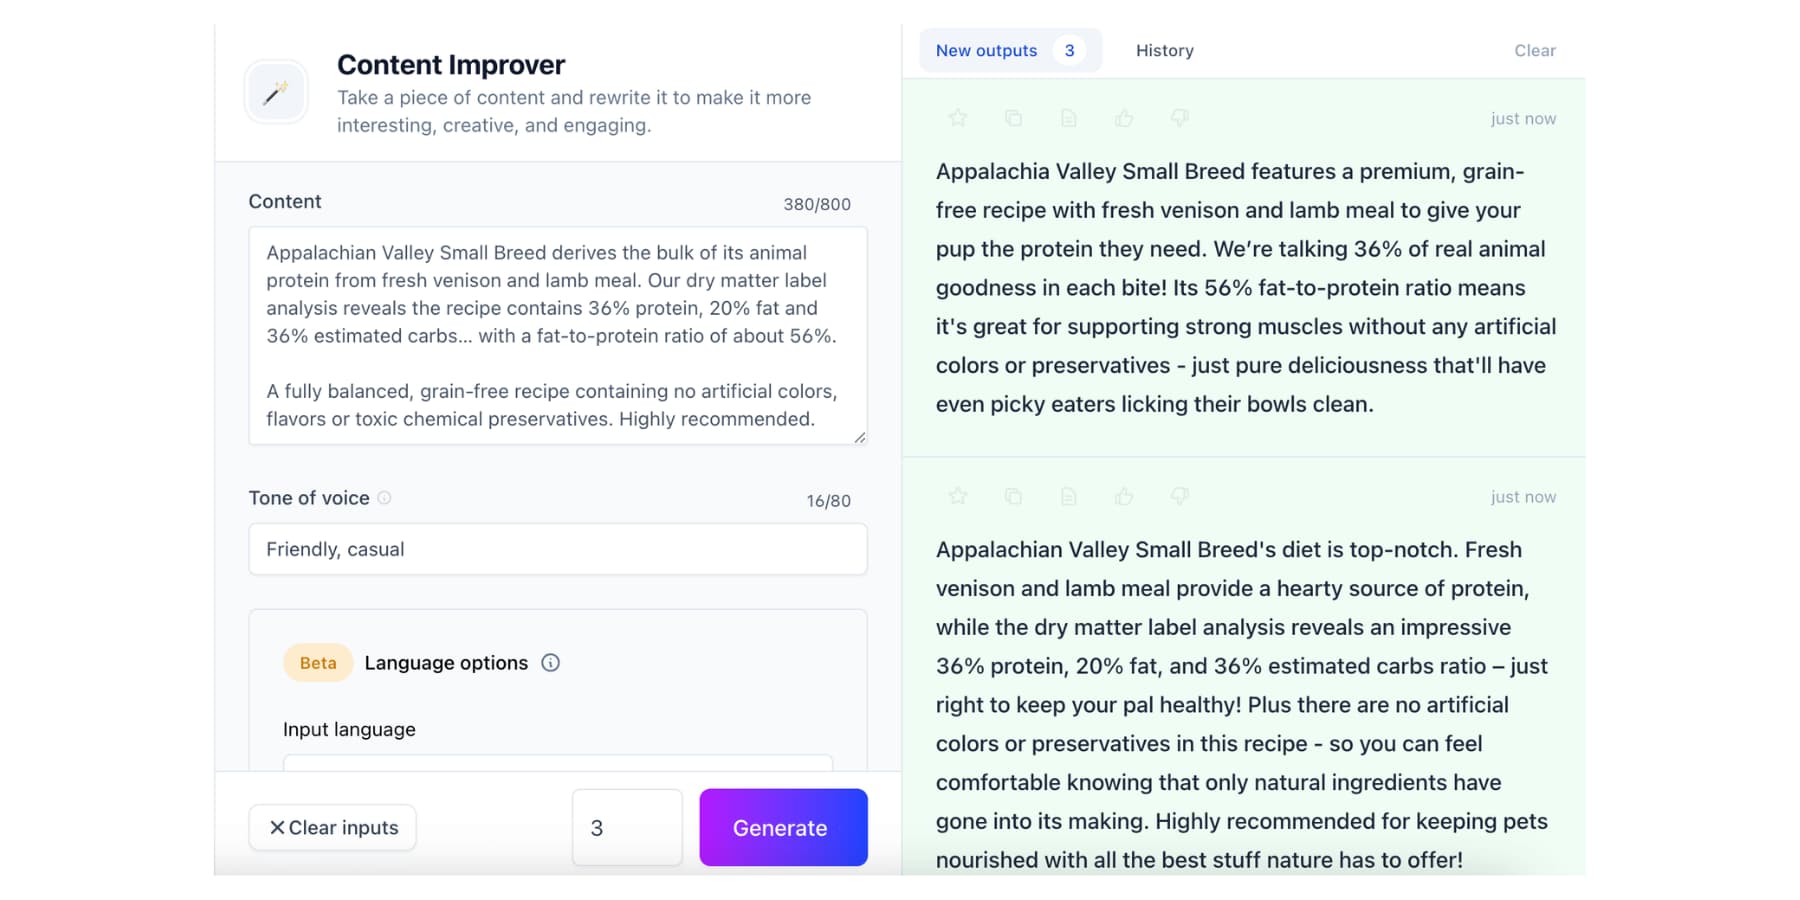
Task: Click inside the Friendly, casual tone field
Action: [557, 549]
